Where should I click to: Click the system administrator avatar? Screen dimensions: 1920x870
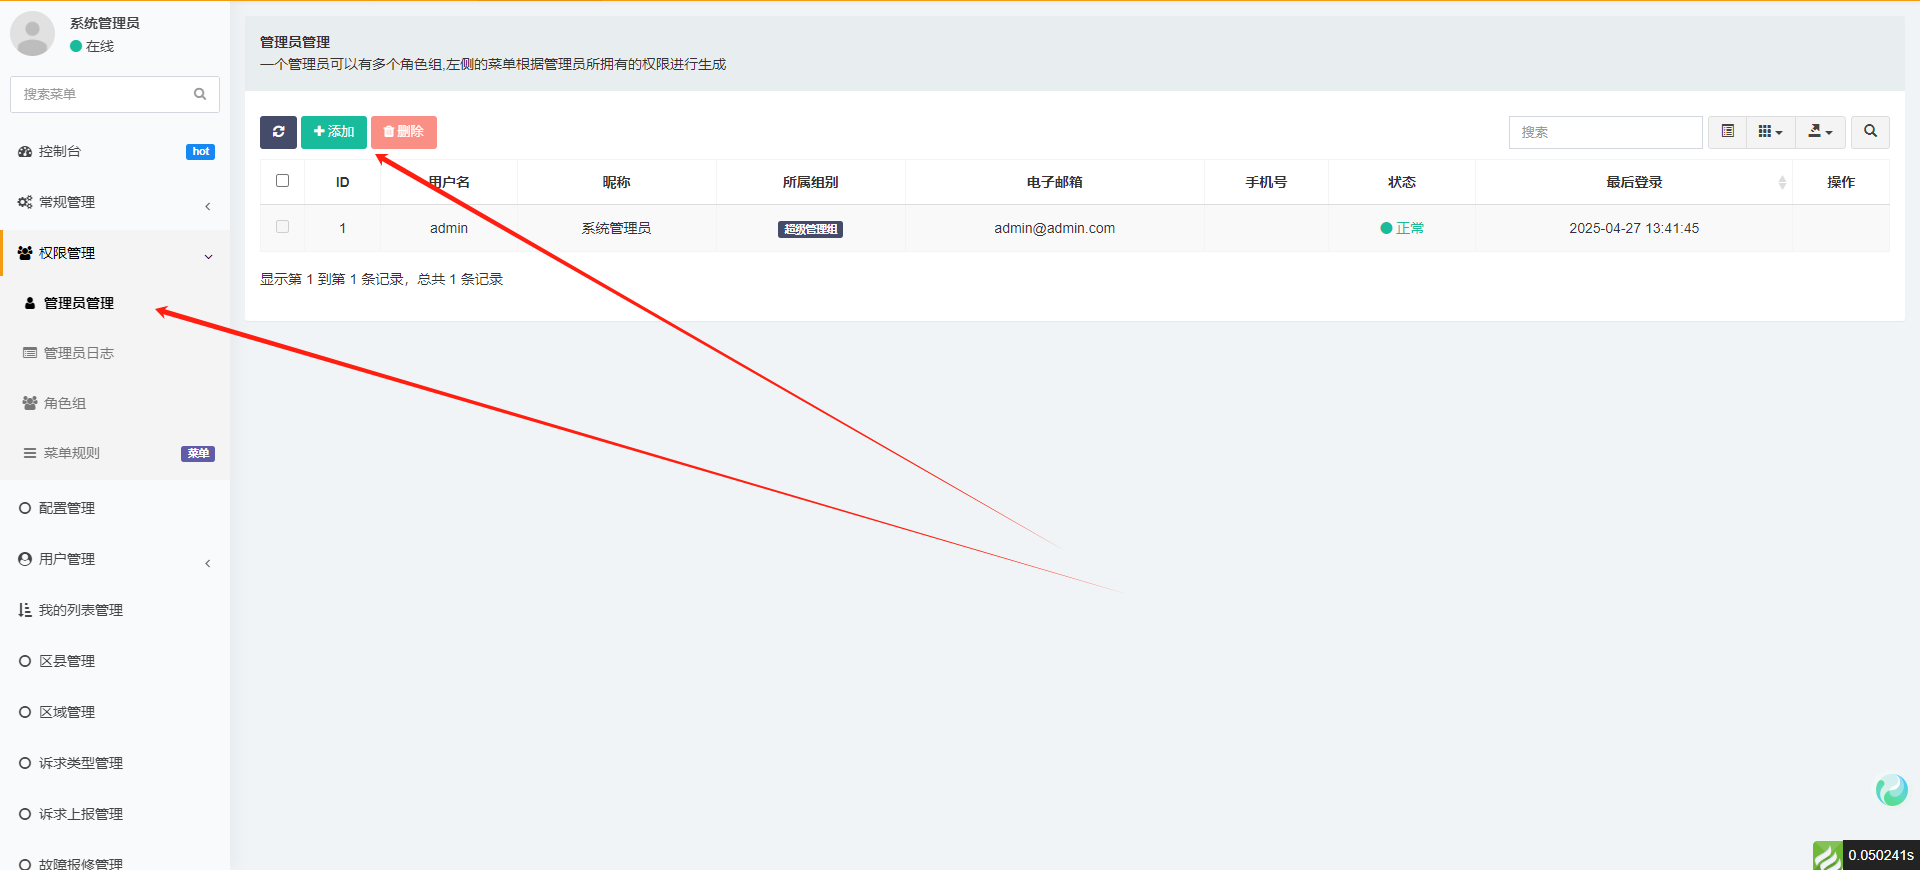[x=32, y=34]
